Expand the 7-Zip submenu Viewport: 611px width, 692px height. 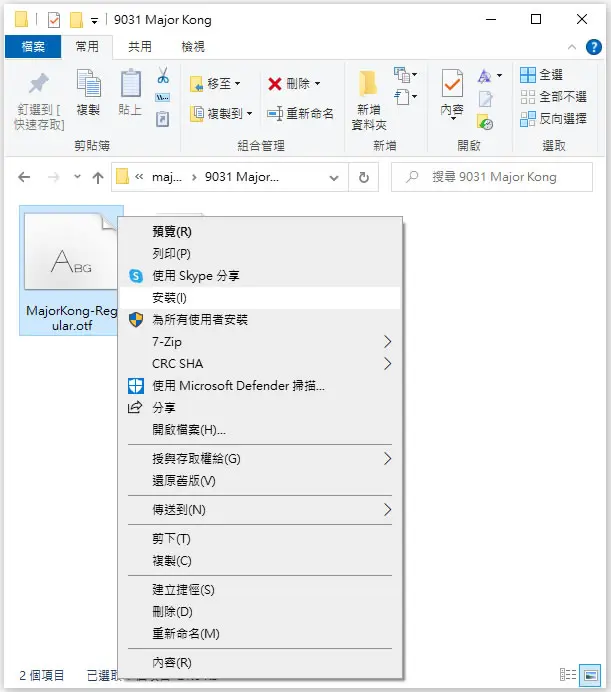[x=260, y=342]
